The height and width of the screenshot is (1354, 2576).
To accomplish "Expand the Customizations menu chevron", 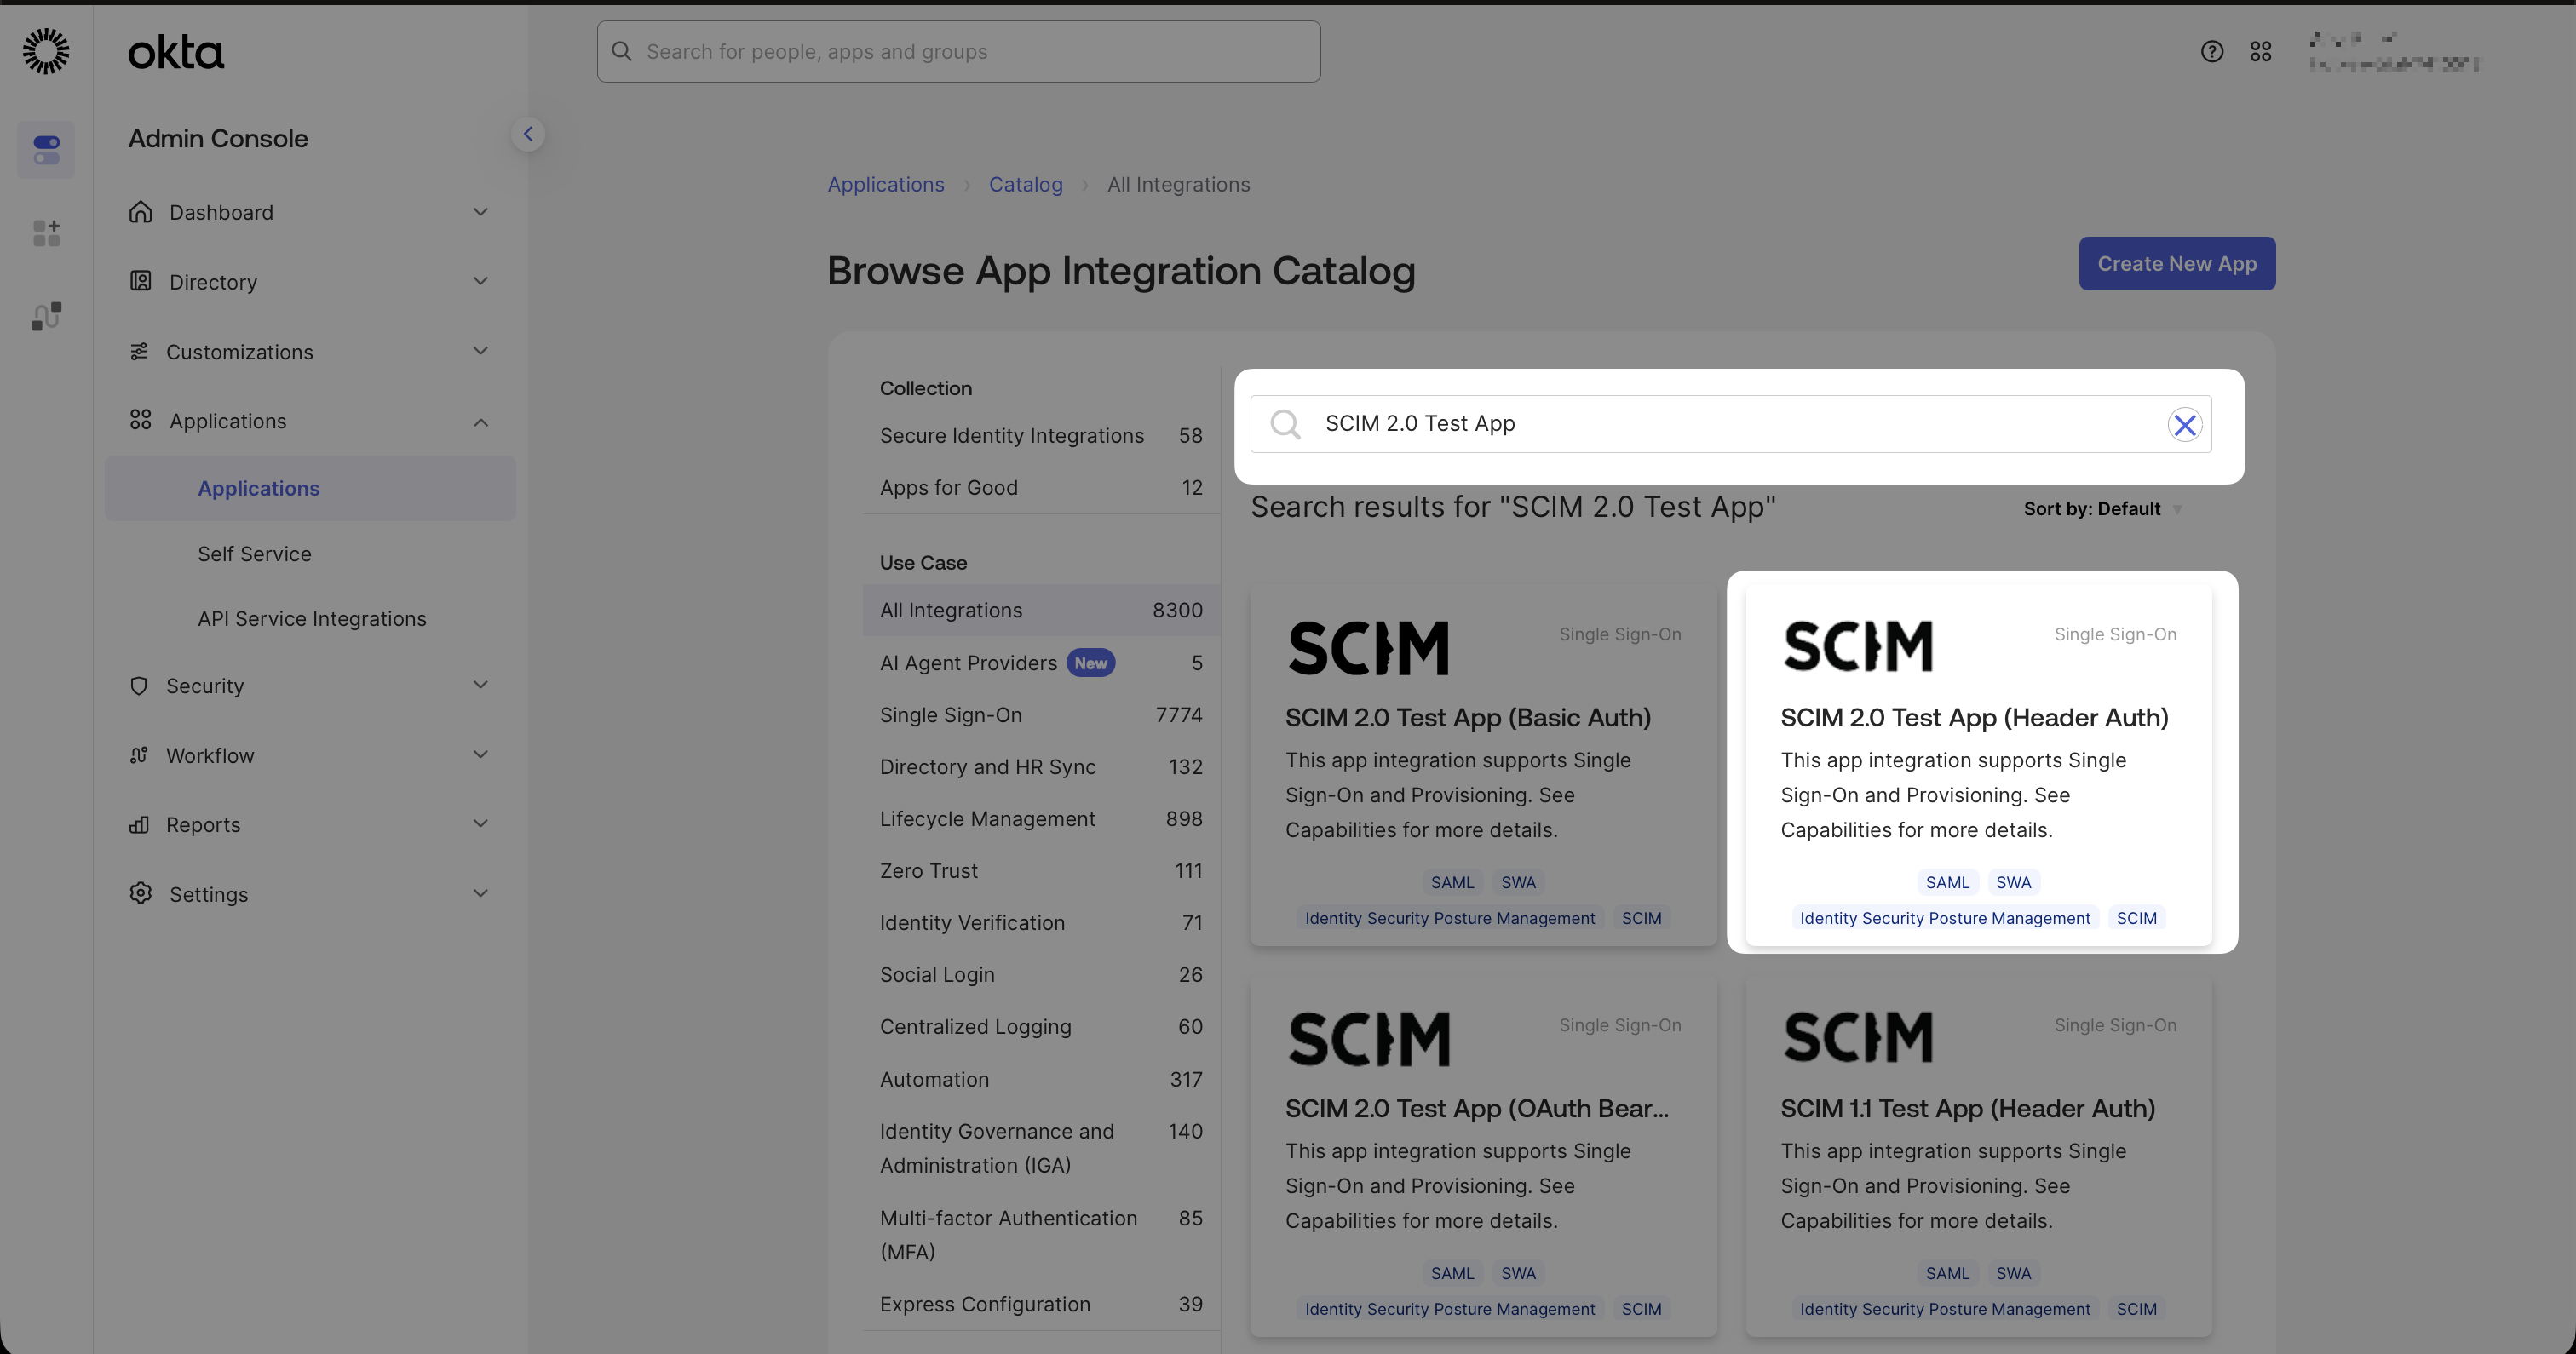I will pyautogui.click(x=481, y=351).
